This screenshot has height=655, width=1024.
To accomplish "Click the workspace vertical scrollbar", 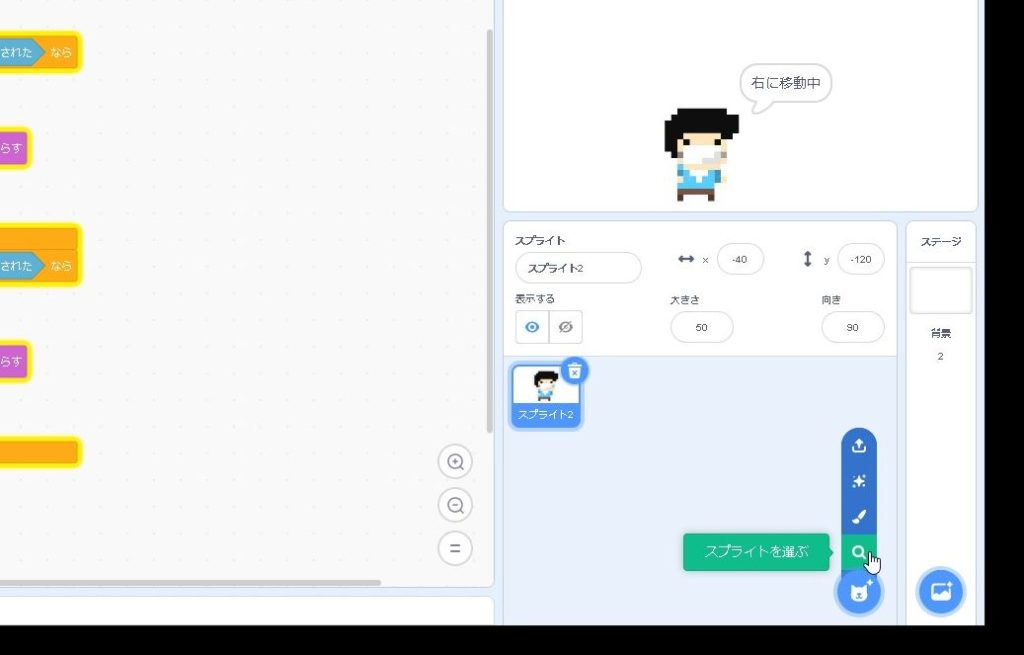I will (489, 230).
